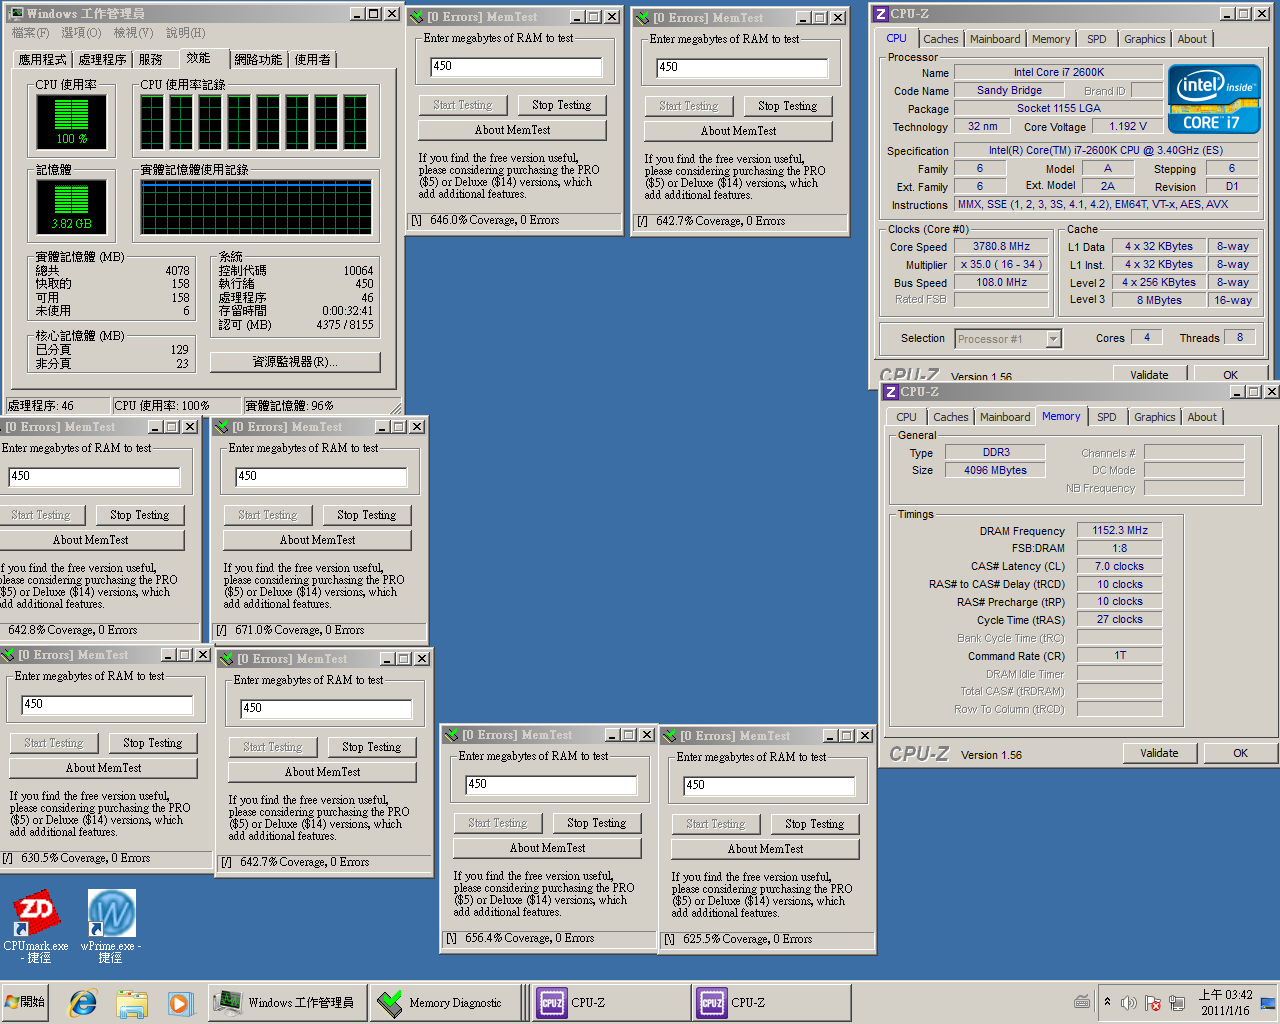Click RAM megabytes field in 625.5% MemTest

point(769,785)
